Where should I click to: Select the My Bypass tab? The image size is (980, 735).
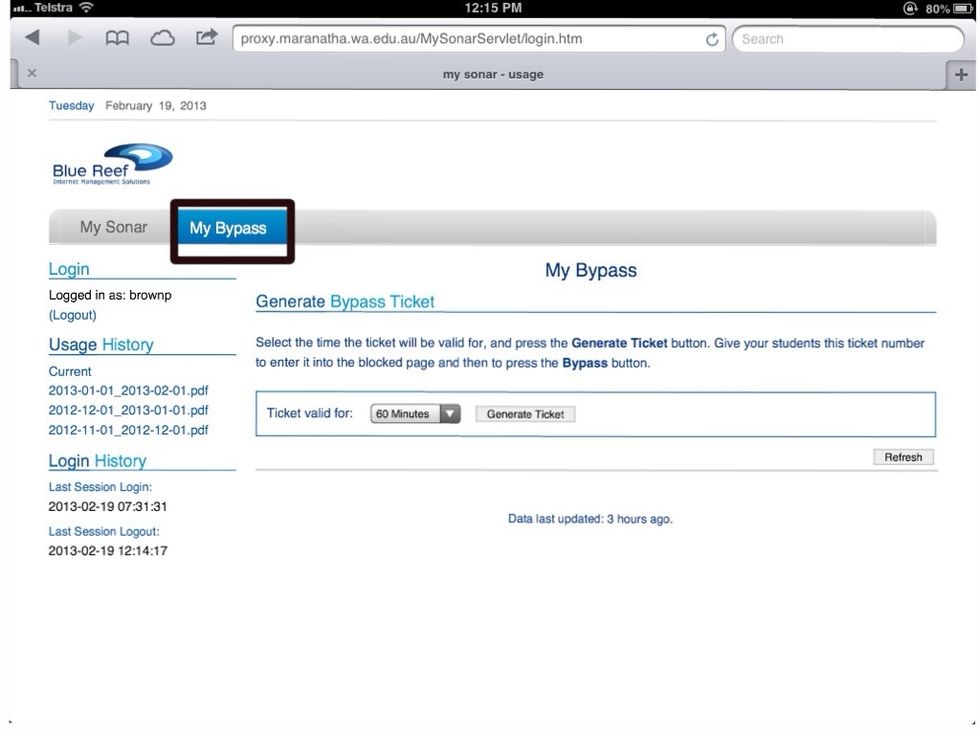[228, 228]
